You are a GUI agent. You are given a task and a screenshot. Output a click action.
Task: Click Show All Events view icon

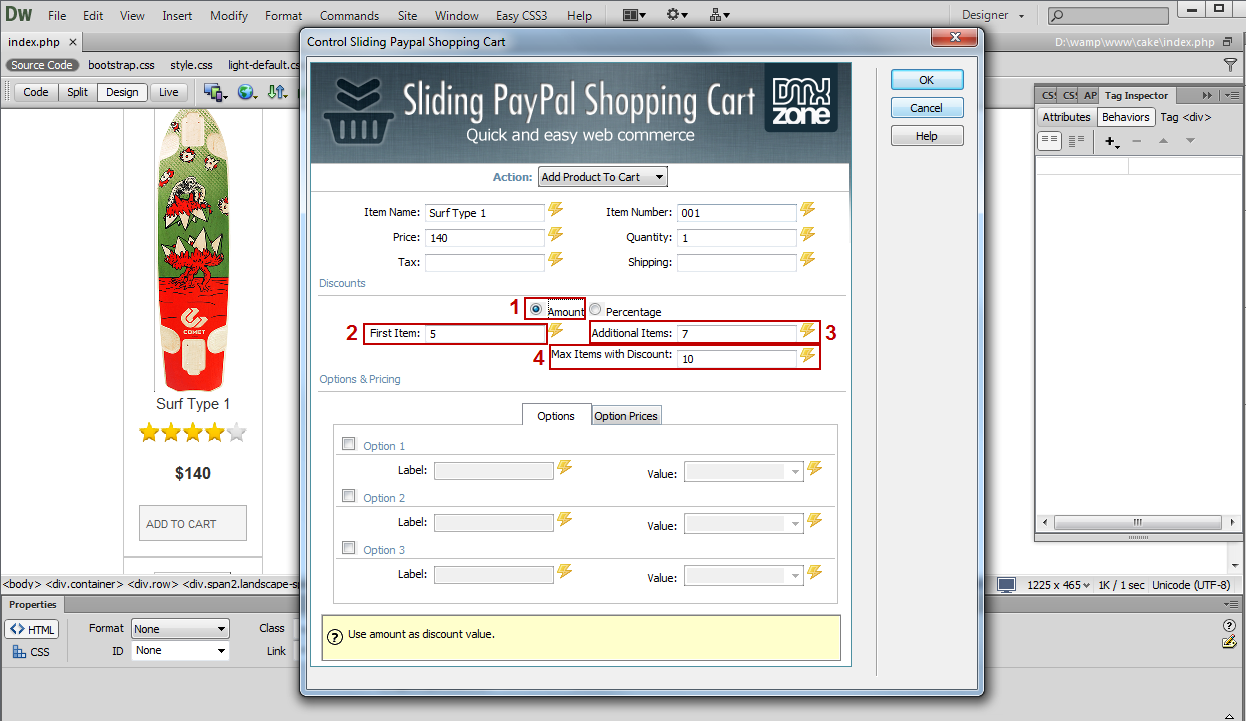point(1076,141)
